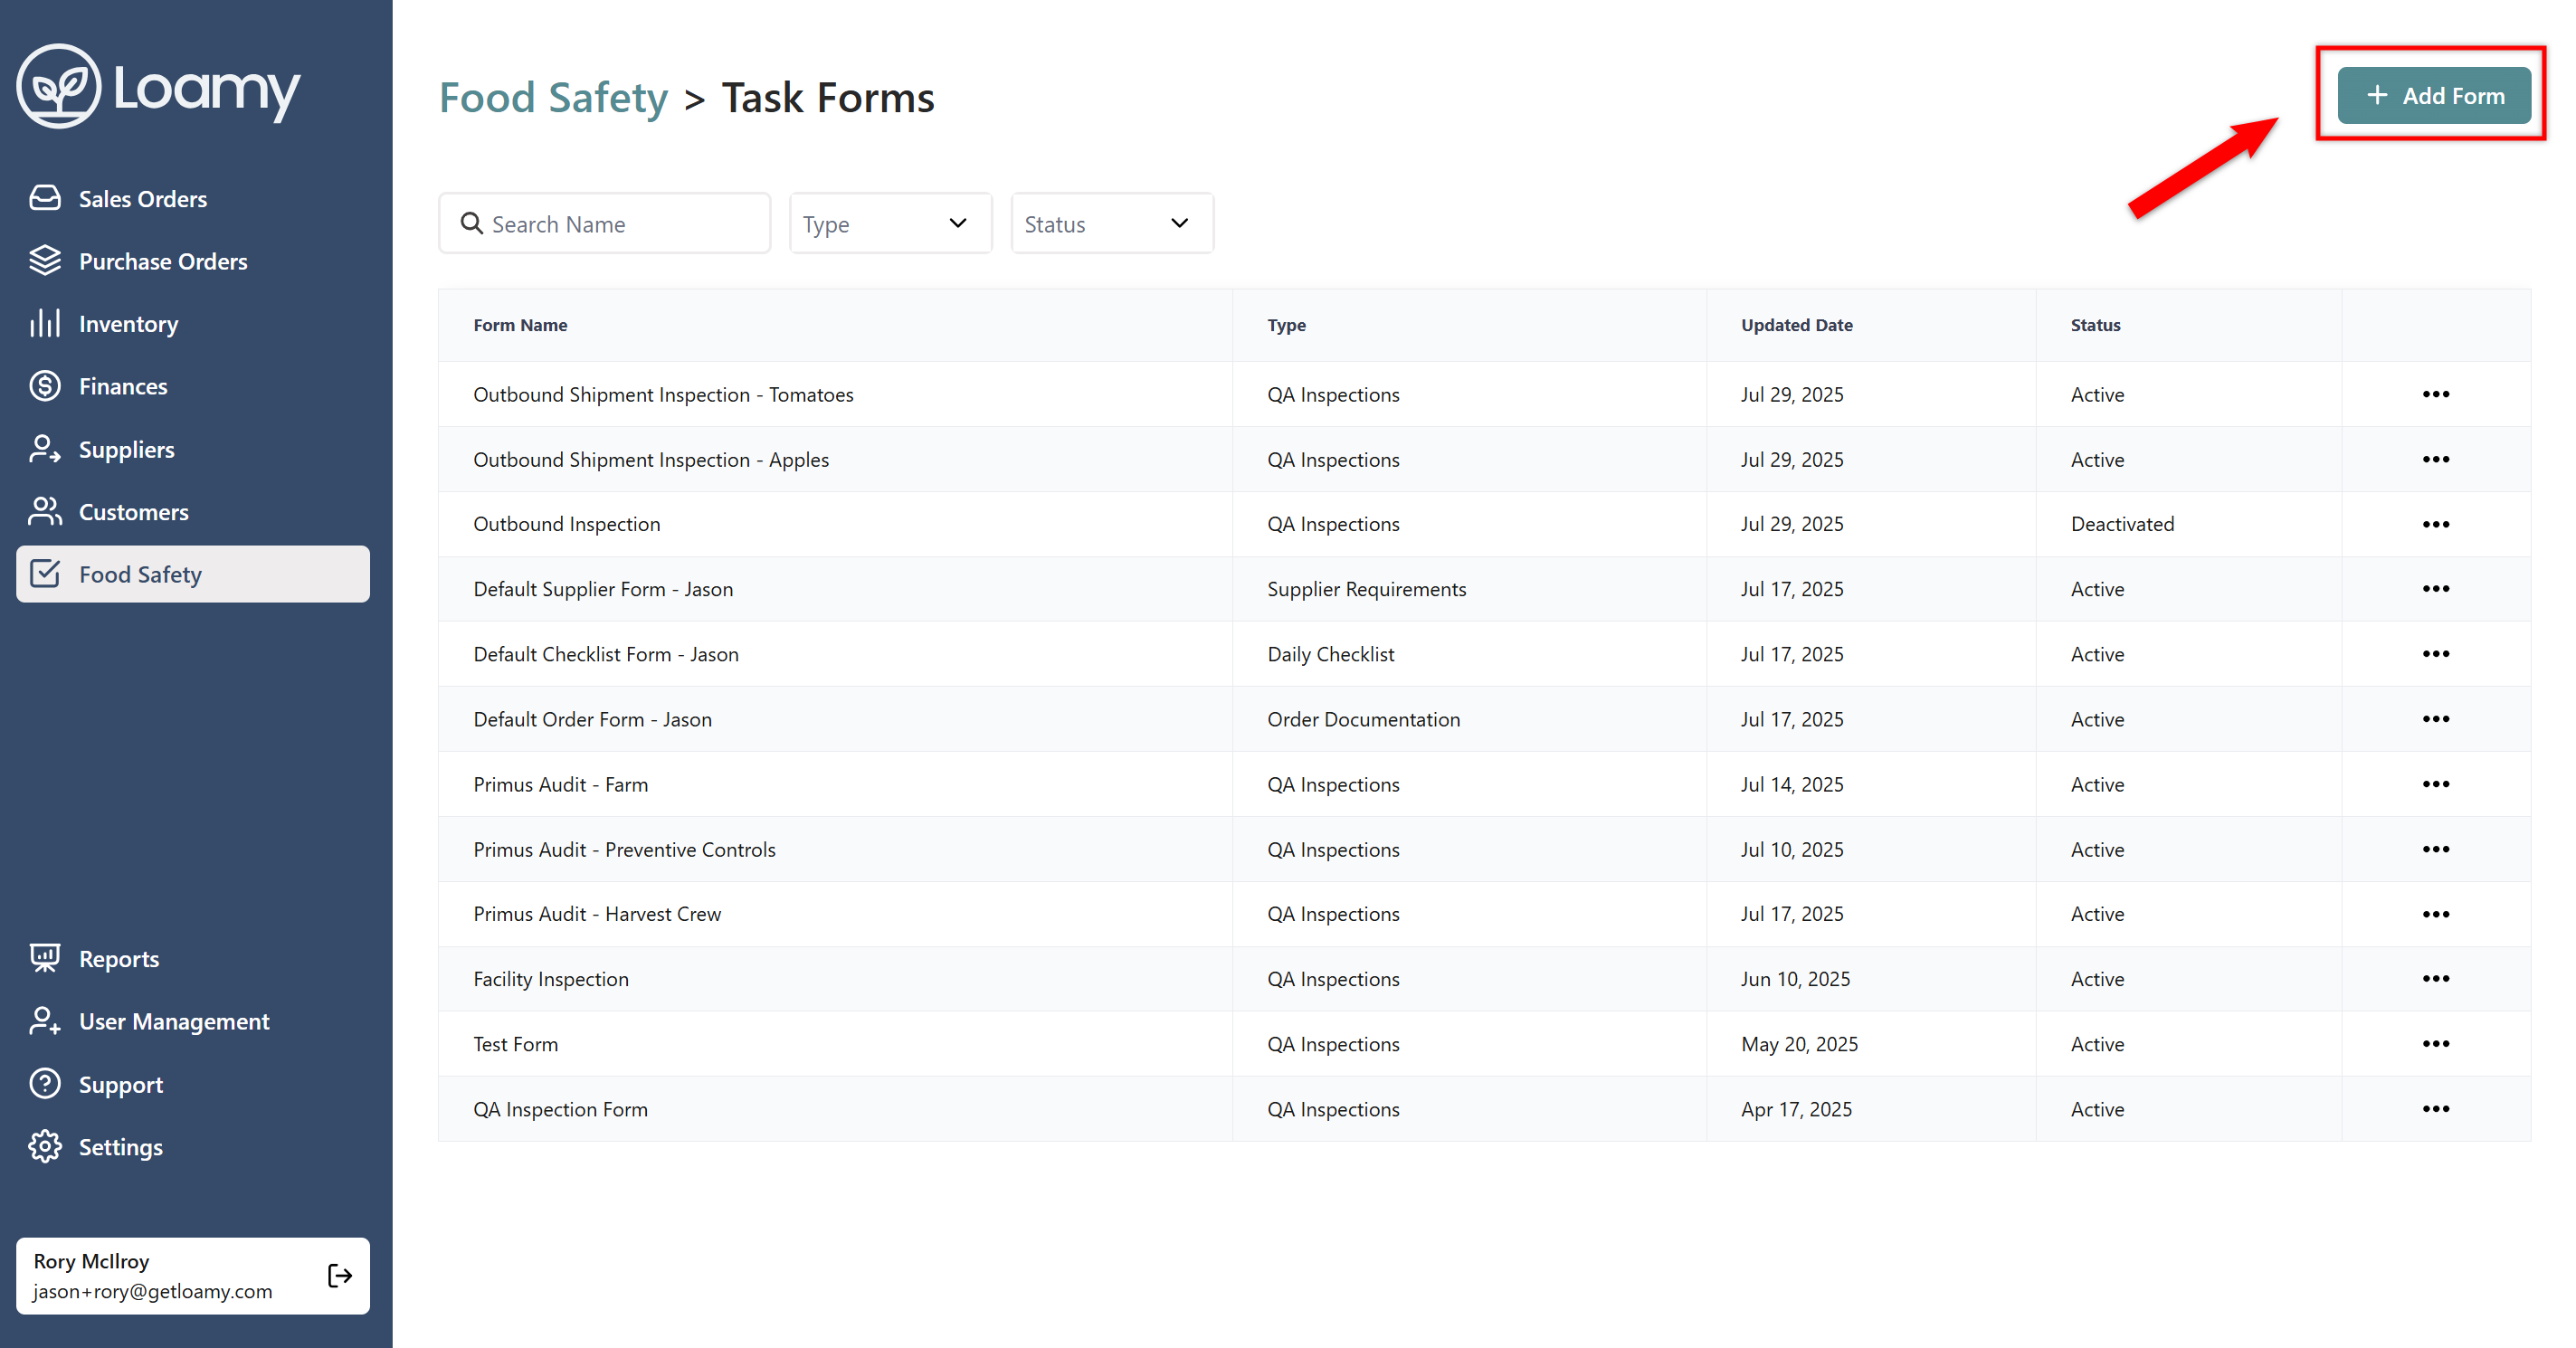Open actions menu for Primus Audit - Farm
The height and width of the screenshot is (1348, 2576).
(x=2435, y=784)
